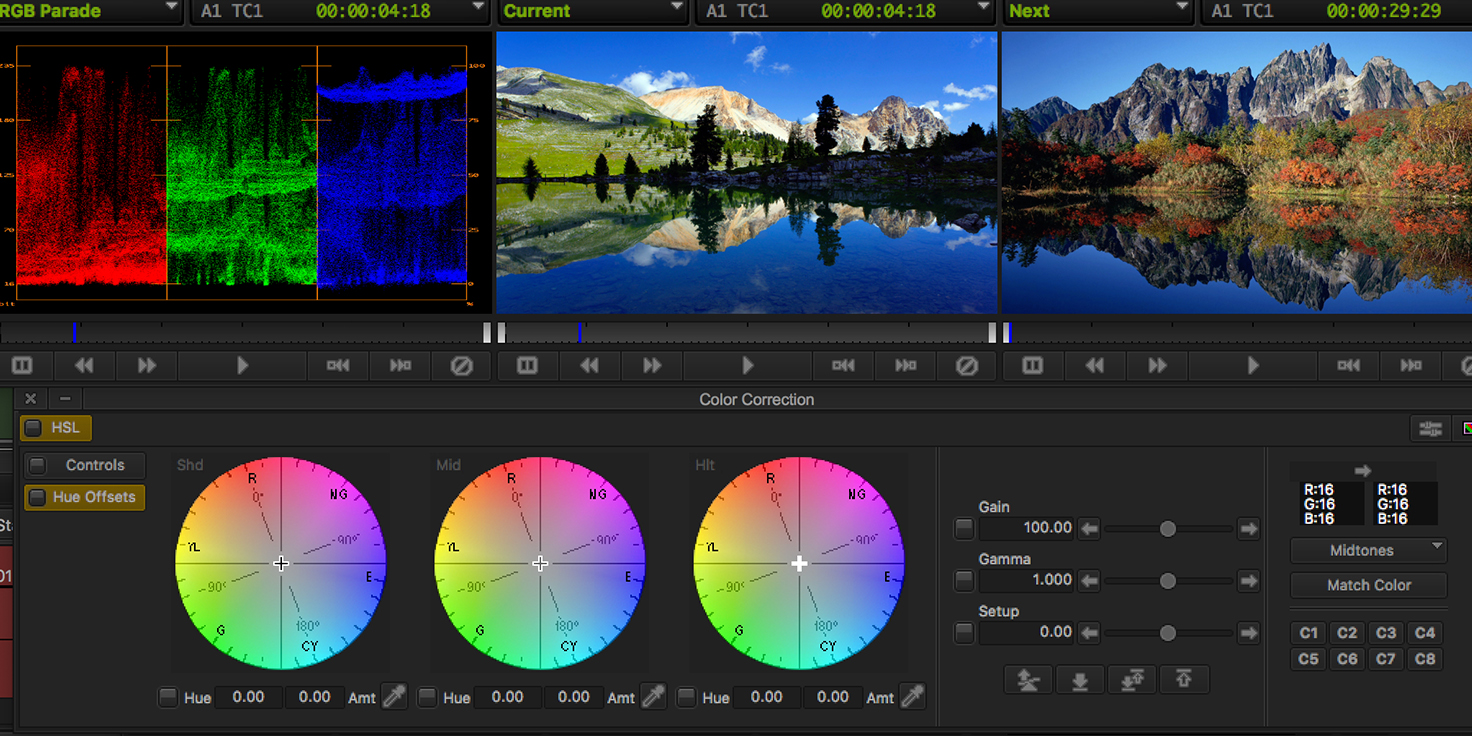This screenshot has height=736, width=1472.
Task: Enable the HSL group checkbox
Action: pos(34,428)
